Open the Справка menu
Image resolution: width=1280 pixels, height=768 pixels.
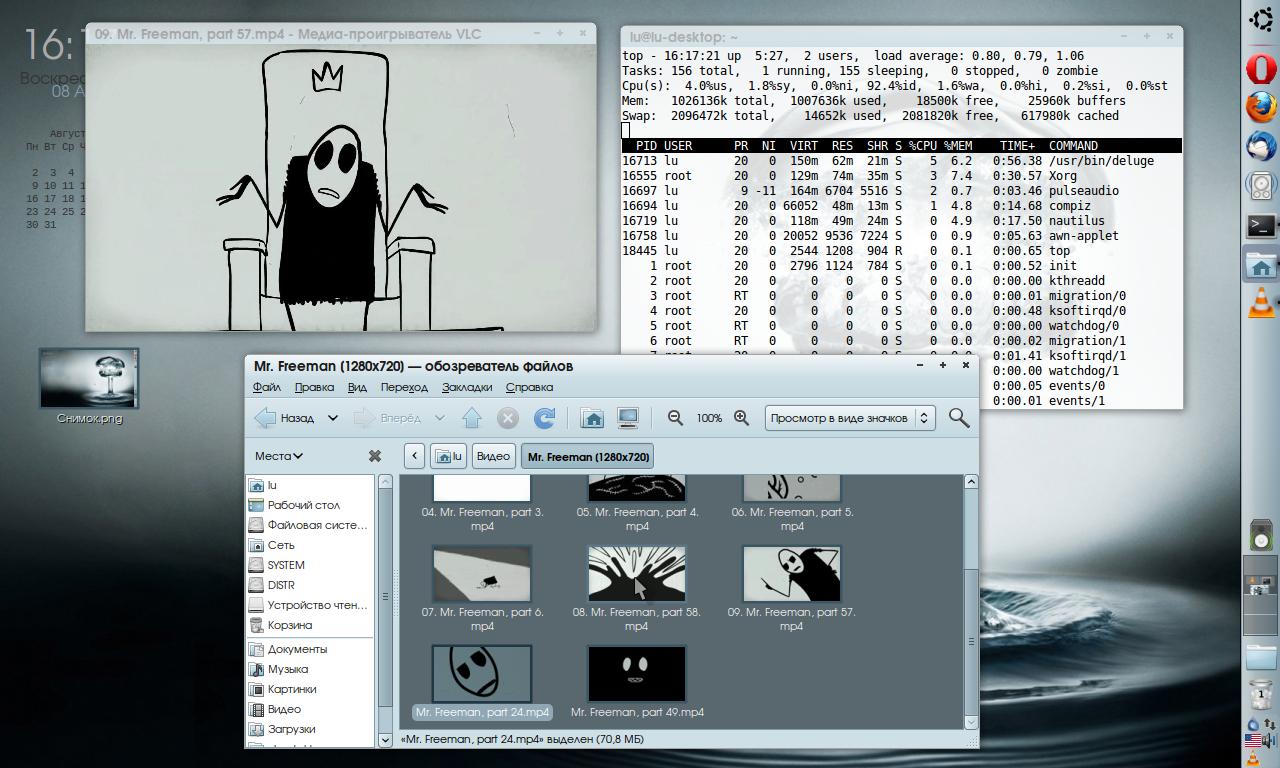(529, 387)
